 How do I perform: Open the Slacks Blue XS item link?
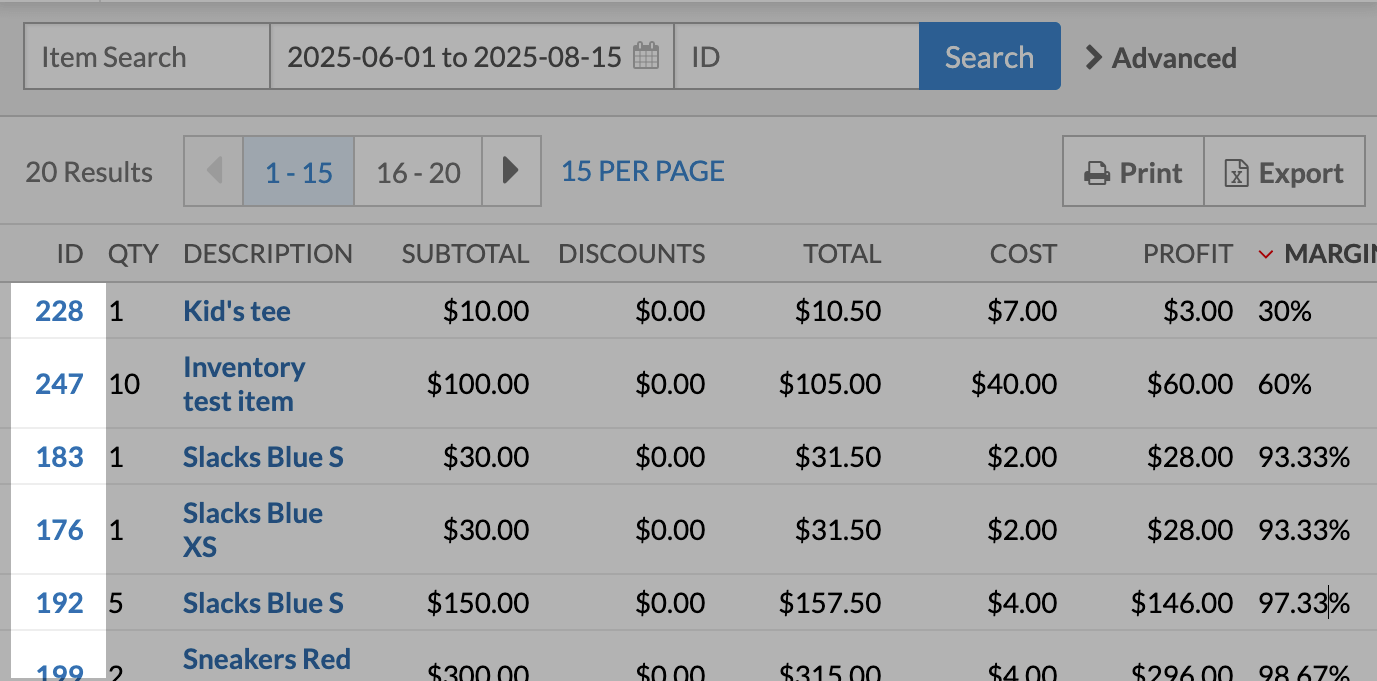[x=252, y=530]
